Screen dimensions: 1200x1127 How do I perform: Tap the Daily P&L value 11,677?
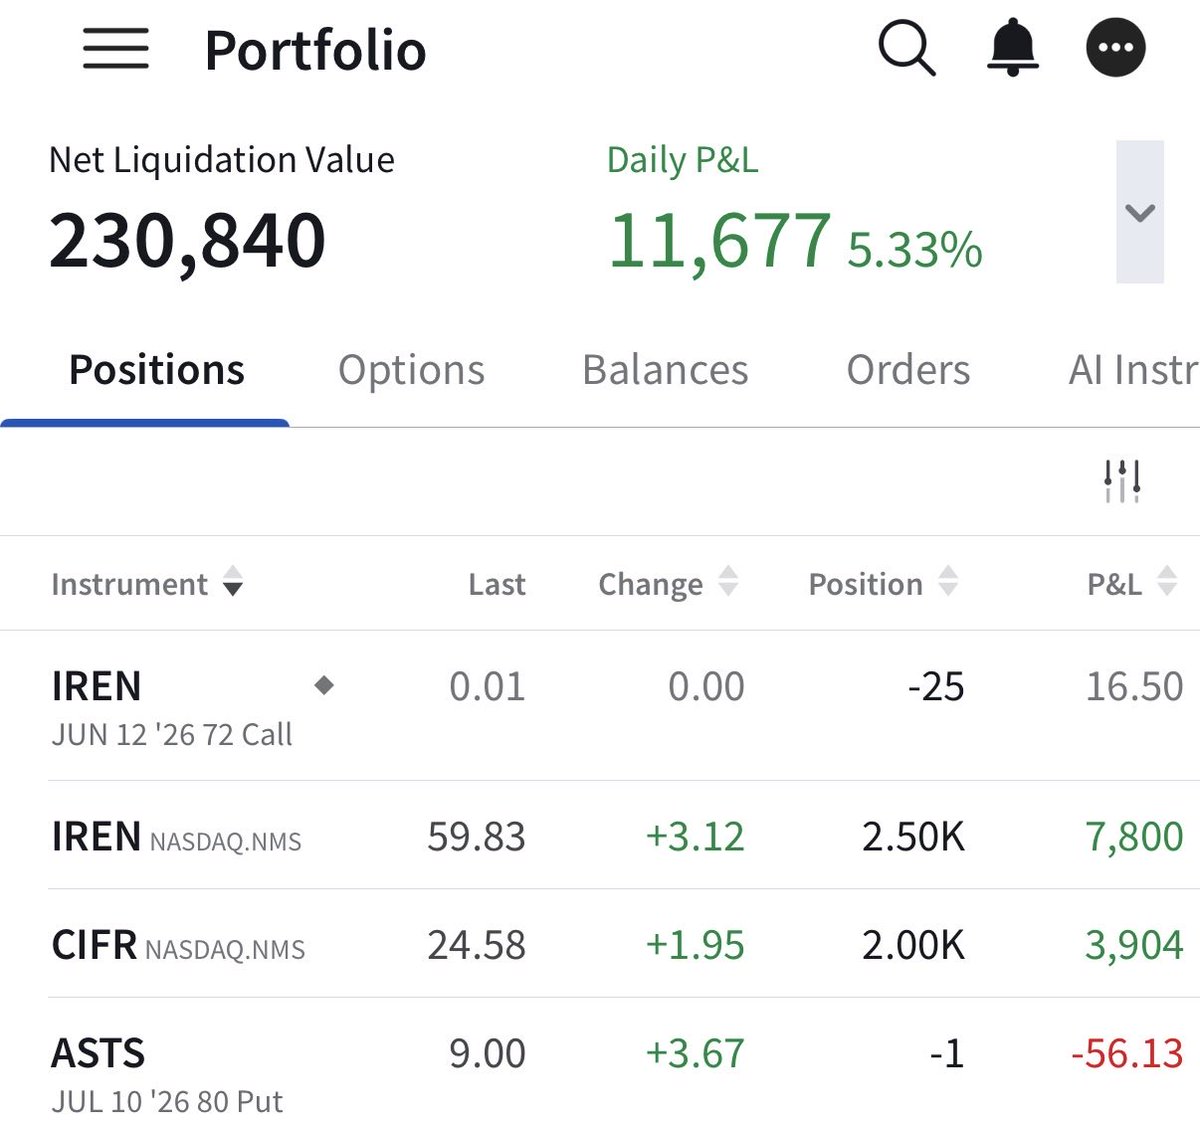(719, 241)
